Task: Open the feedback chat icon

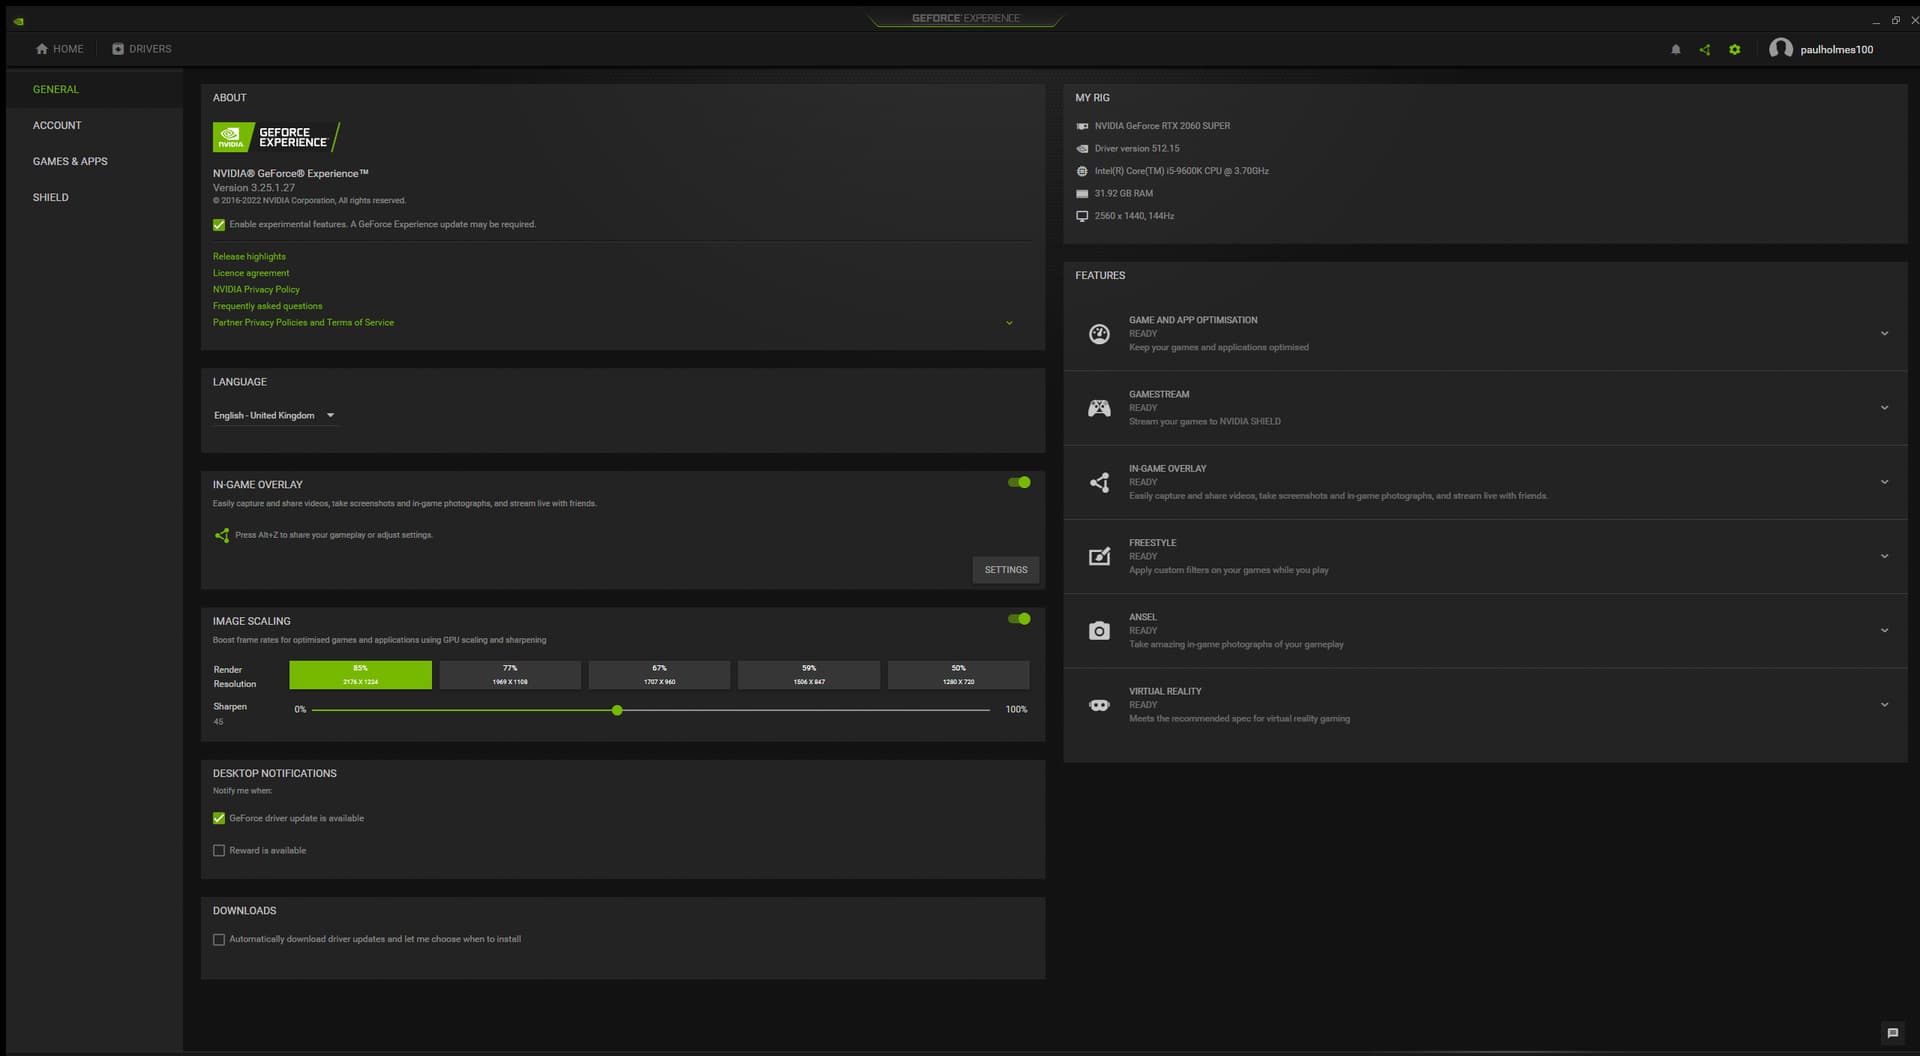Action: [x=1892, y=1033]
